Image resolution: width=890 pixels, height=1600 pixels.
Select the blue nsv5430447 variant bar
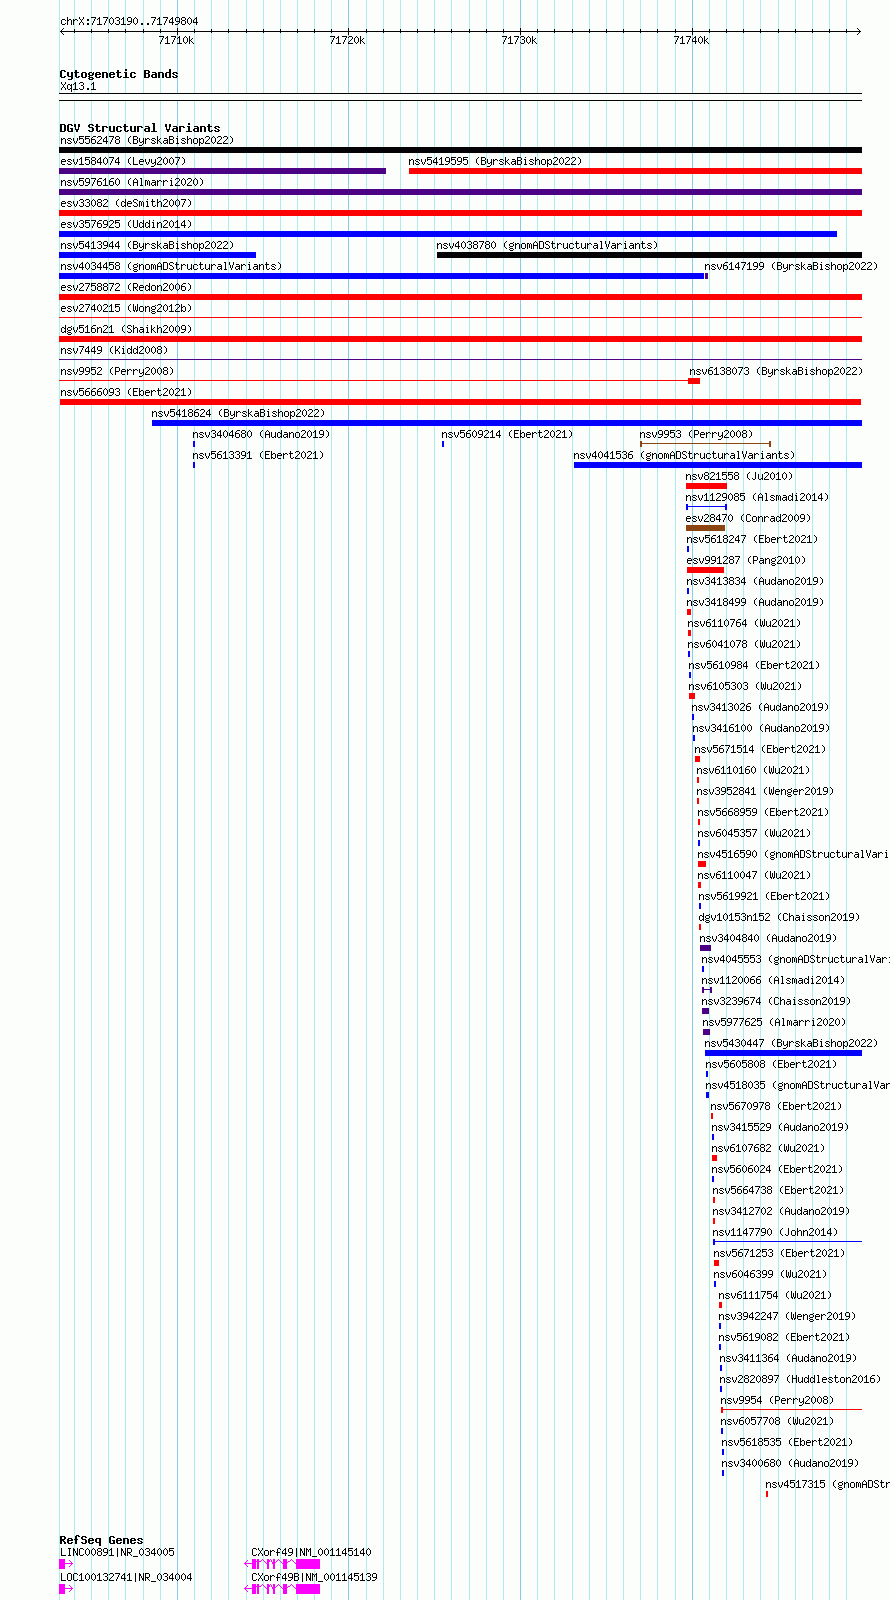783,1053
